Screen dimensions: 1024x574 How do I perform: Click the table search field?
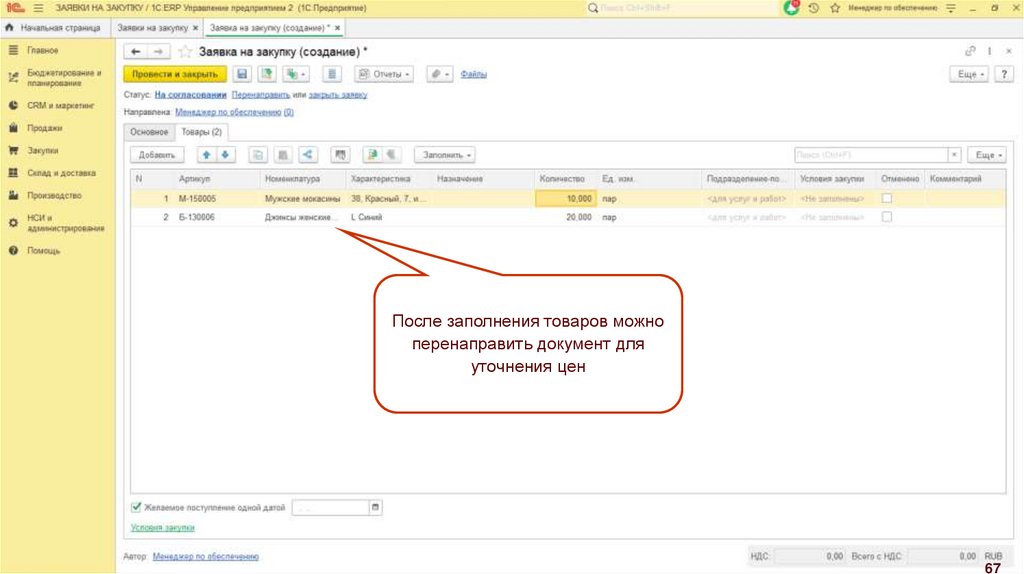pos(869,155)
